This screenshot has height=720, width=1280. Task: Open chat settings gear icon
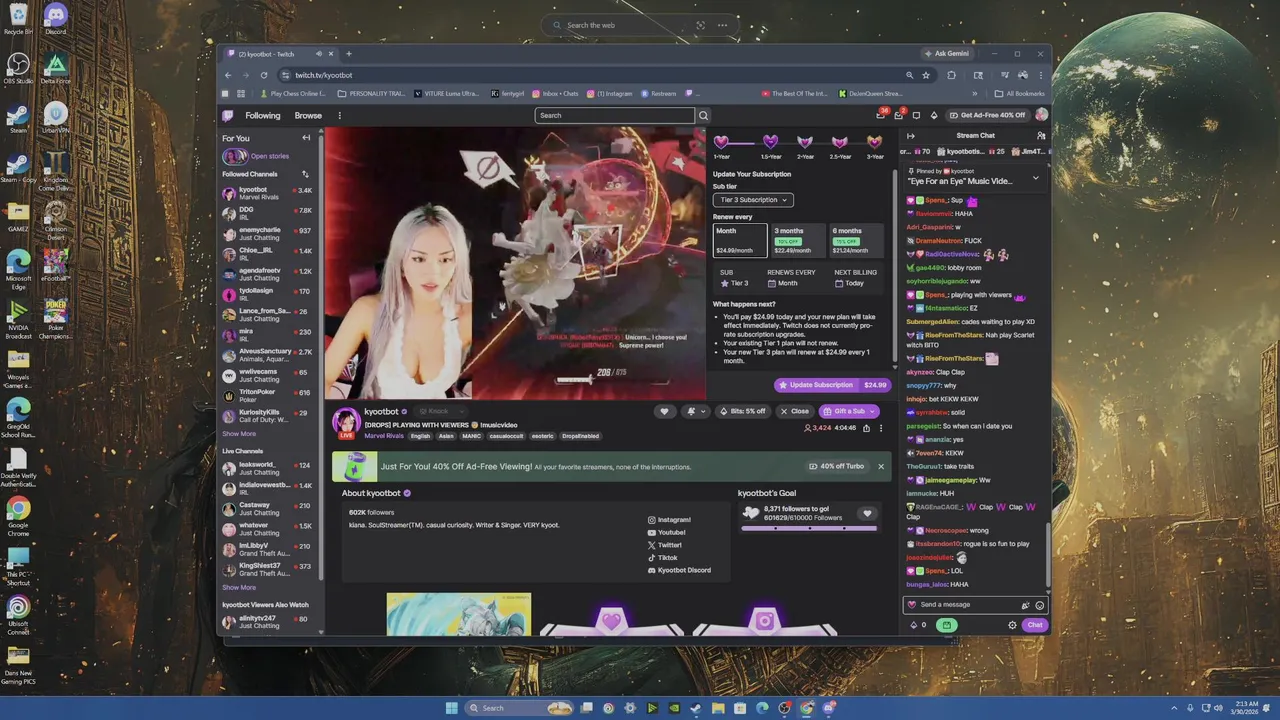1012,625
